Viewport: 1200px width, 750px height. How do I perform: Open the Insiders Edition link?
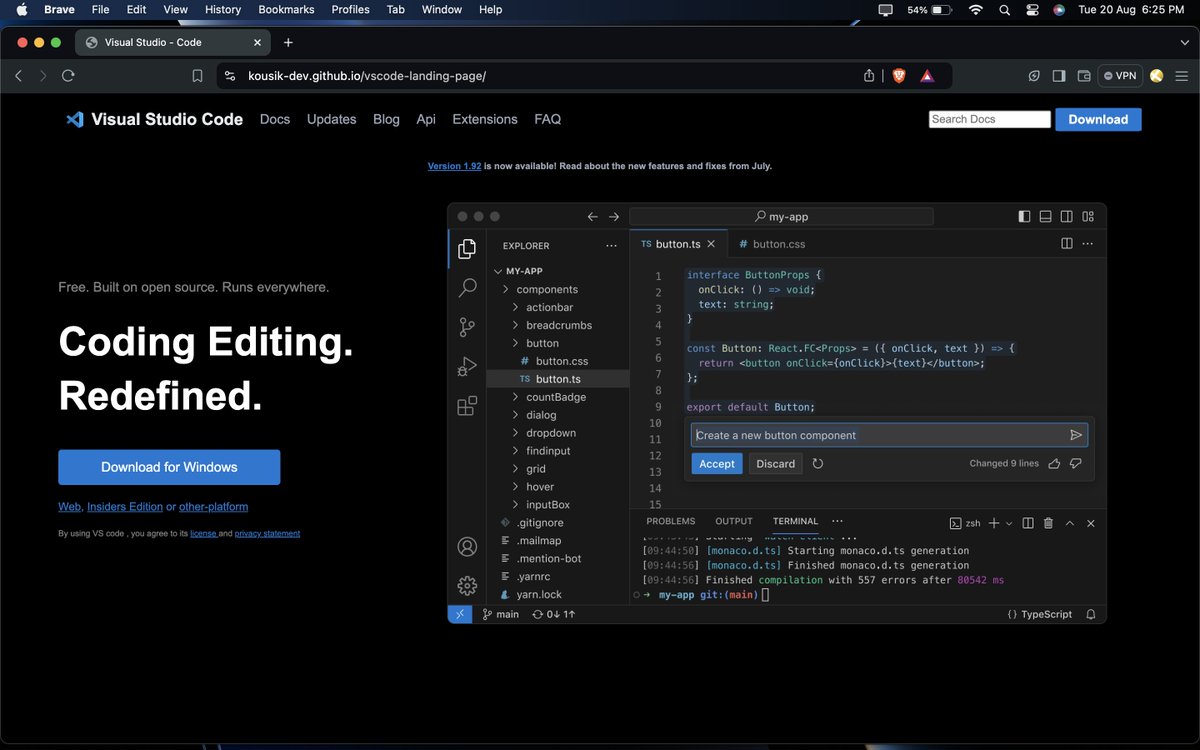coord(124,507)
